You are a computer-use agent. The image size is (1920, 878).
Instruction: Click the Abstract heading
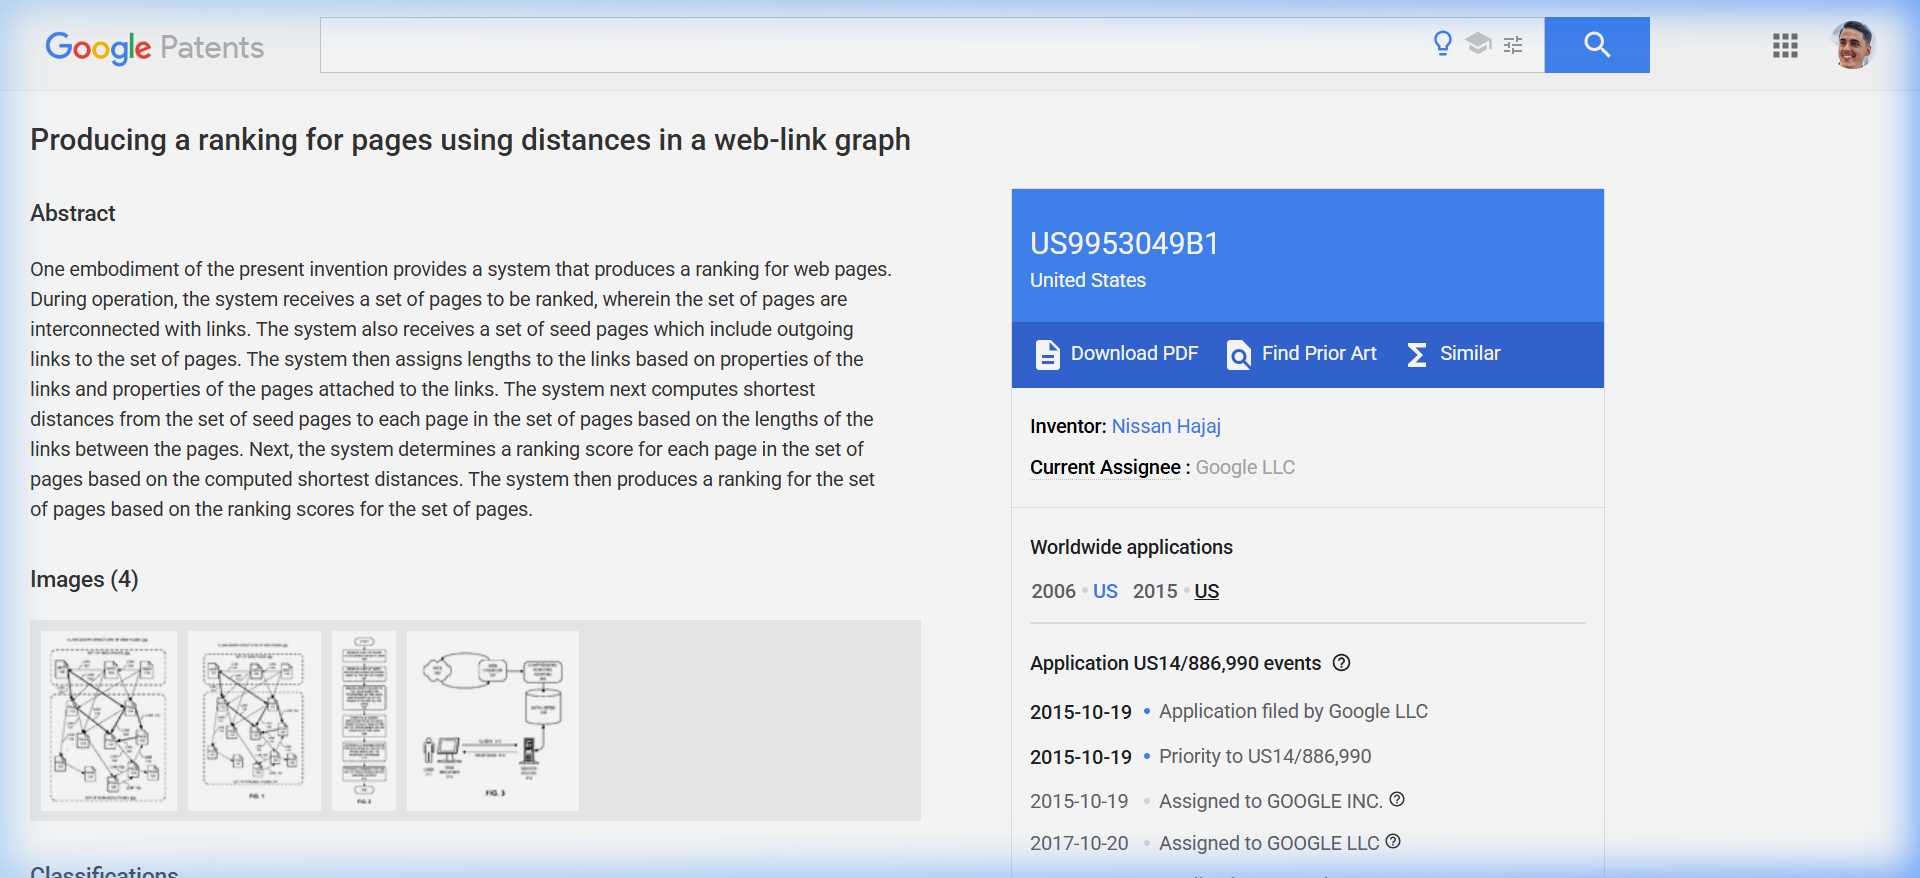(x=73, y=213)
